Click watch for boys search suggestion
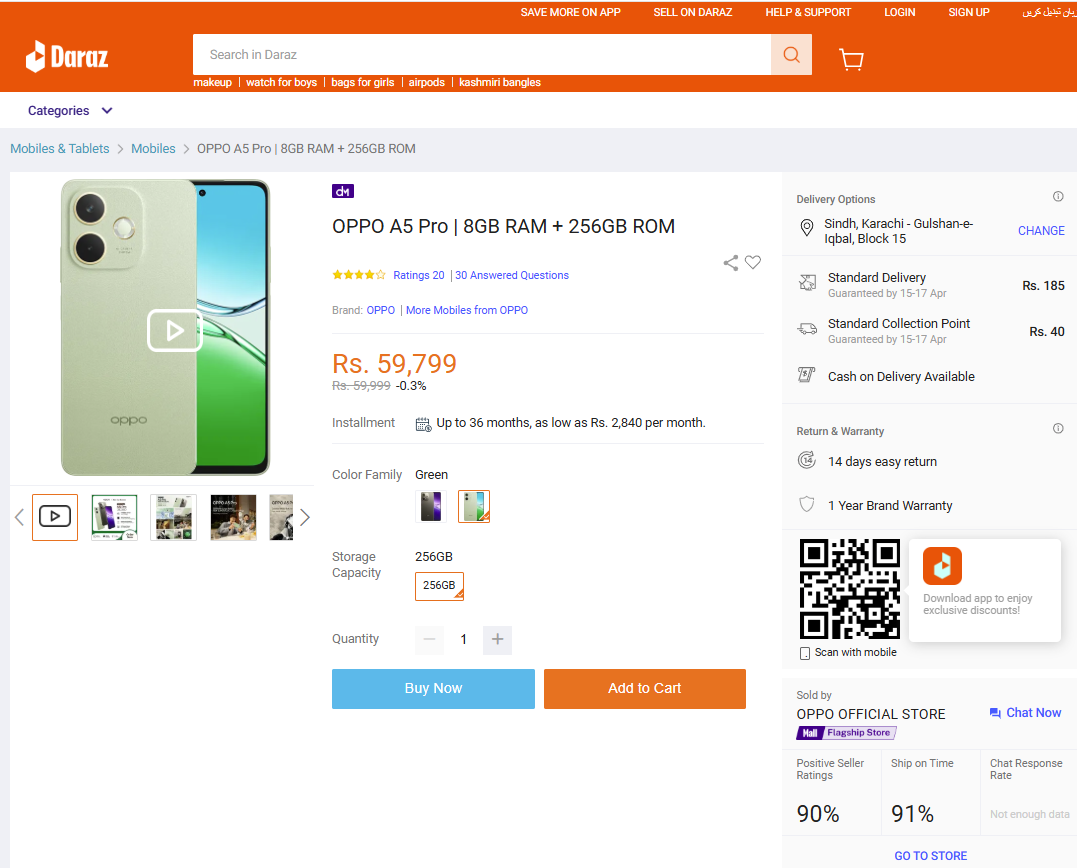Viewport: 1077px width, 868px height. pyautogui.click(x=282, y=82)
